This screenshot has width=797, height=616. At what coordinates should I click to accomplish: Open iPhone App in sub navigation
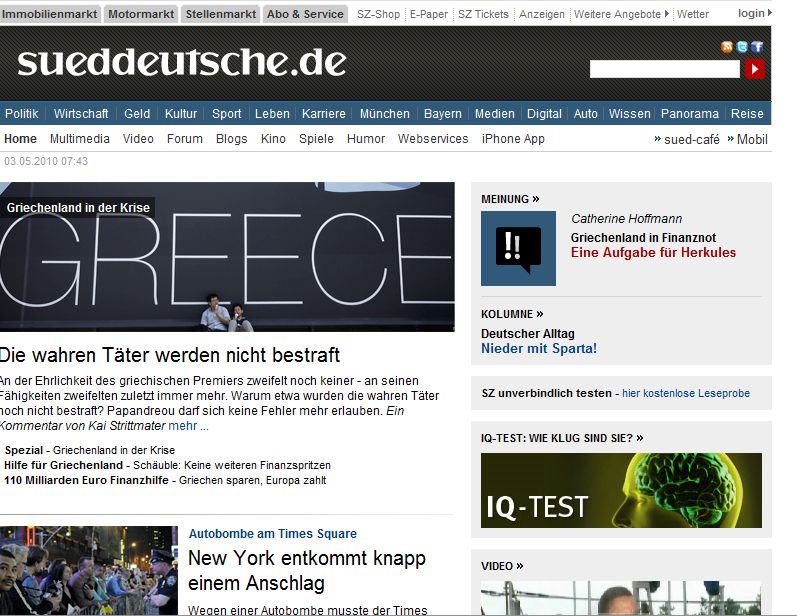pyautogui.click(x=513, y=139)
